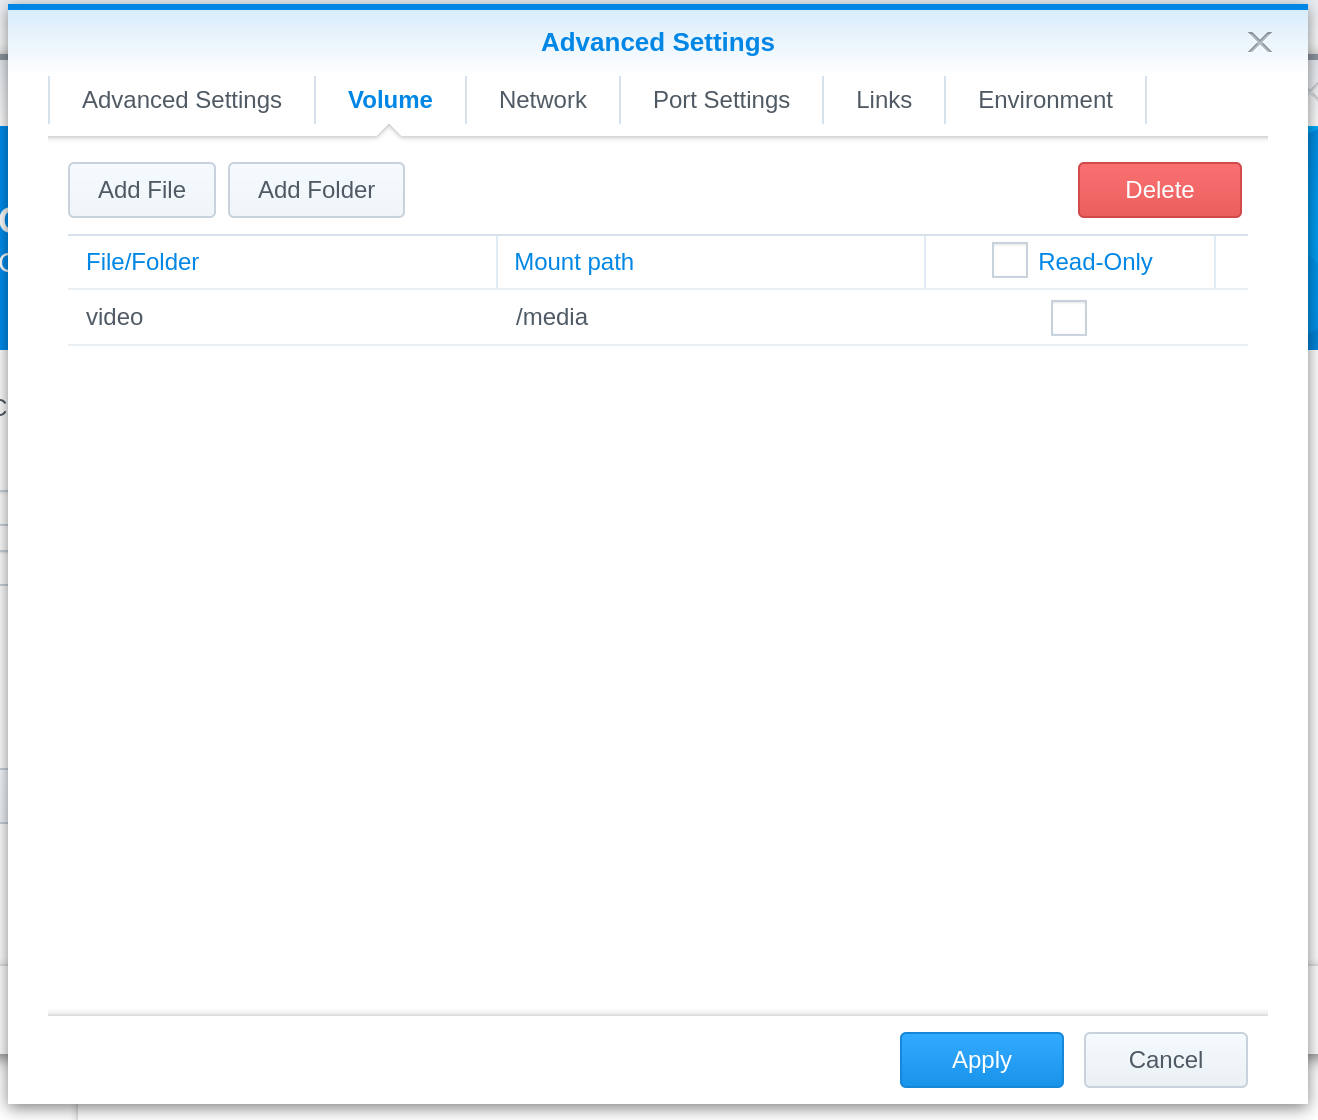1318x1120 pixels.
Task: Sort entries by Mount path column
Action: click(573, 261)
